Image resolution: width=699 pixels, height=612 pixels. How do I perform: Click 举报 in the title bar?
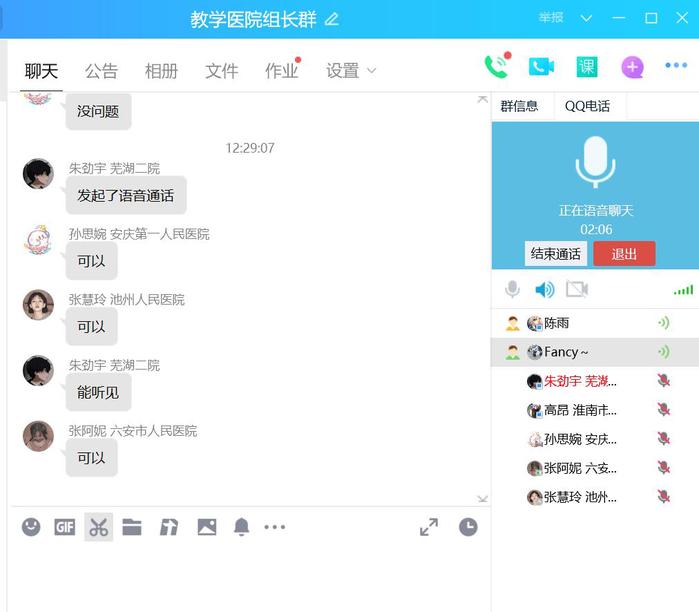(x=551, y=17)
